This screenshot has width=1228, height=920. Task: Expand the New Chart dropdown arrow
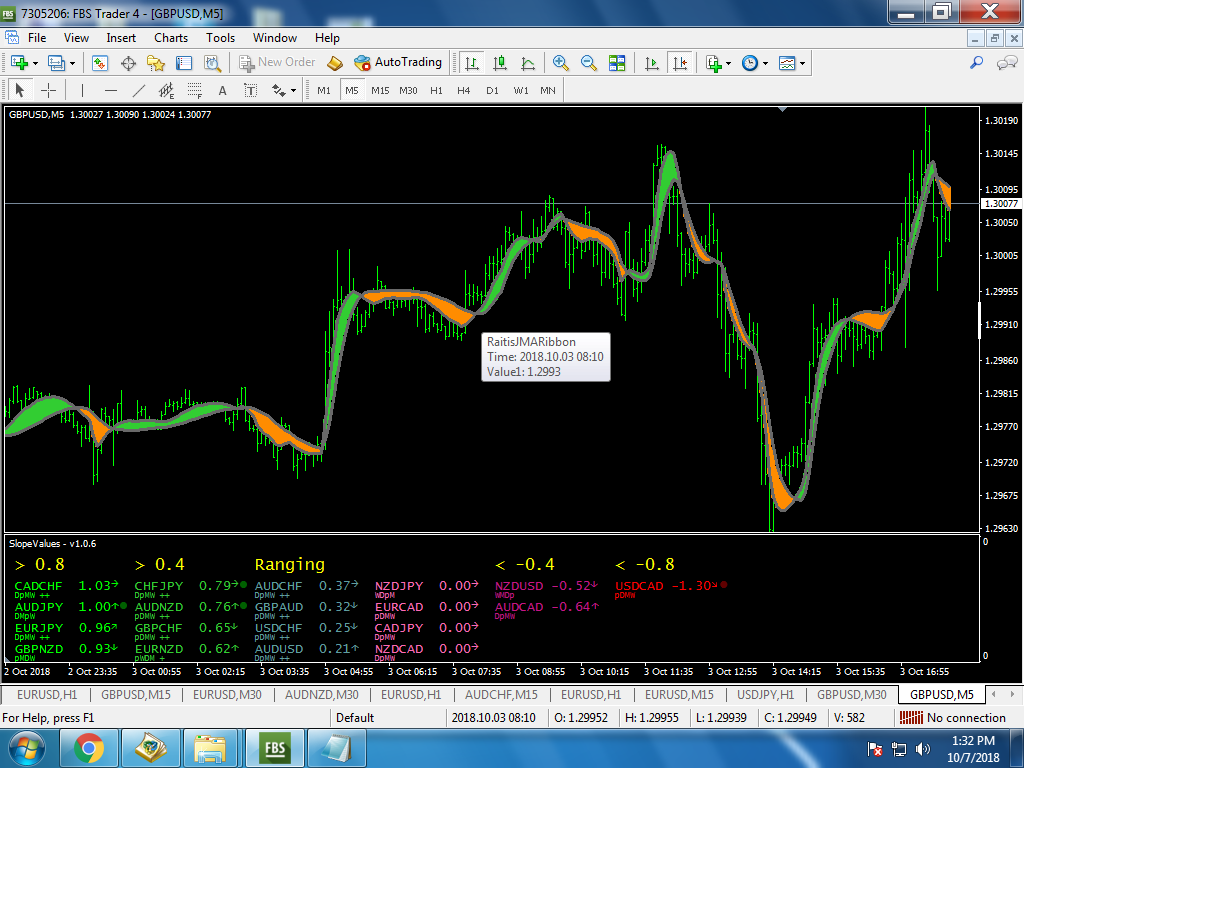[x=36, y=62]
